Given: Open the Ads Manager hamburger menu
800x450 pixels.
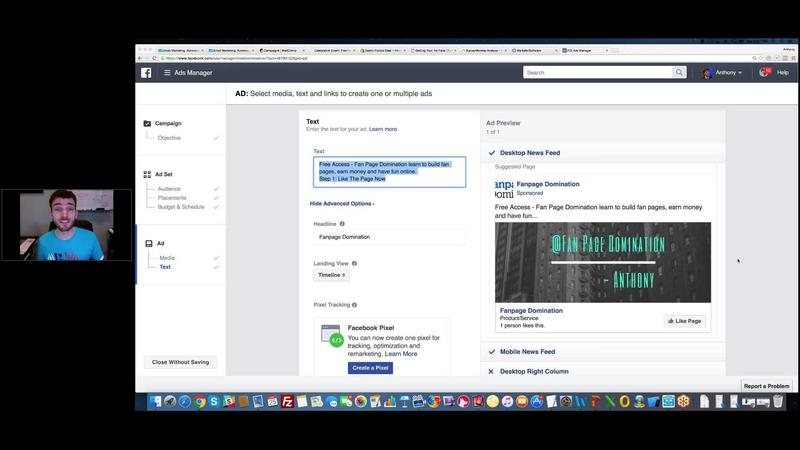Looking at the screenshot, I should pos(167,73).
